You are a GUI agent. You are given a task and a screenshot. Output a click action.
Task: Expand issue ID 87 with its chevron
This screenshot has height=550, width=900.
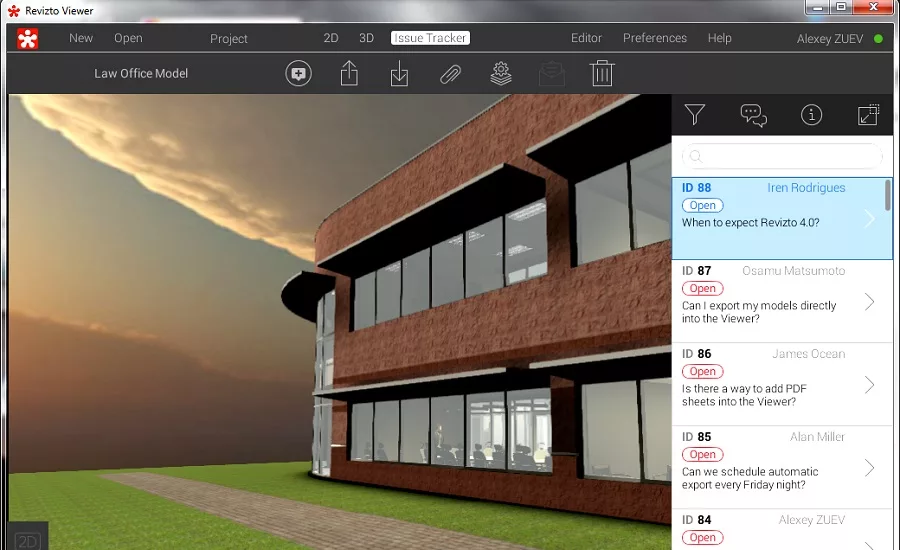pos(870,302)
